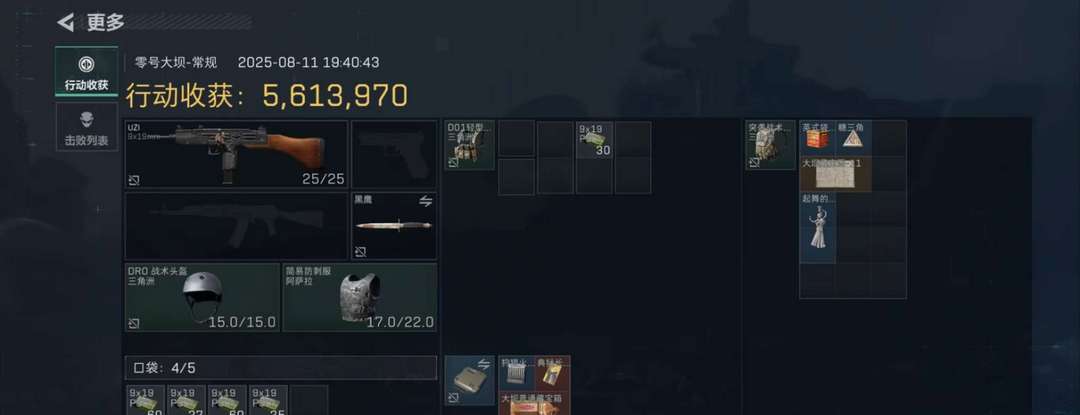The height and width of the screenshot is (415, 1080).
Task: Click the back arrow next to 更多
Action: (65, 23)
